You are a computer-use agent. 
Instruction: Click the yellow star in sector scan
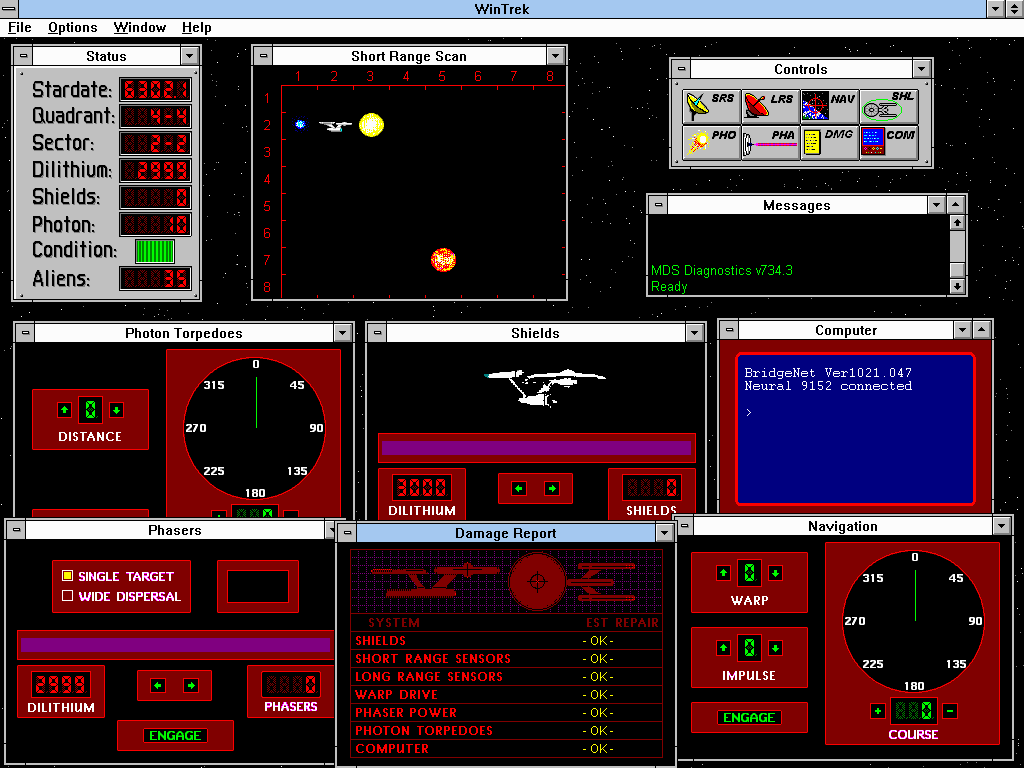pos(372,125)
